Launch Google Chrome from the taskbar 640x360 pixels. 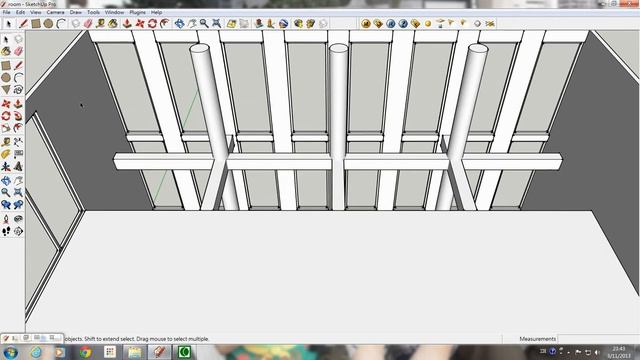coord(85,352)
